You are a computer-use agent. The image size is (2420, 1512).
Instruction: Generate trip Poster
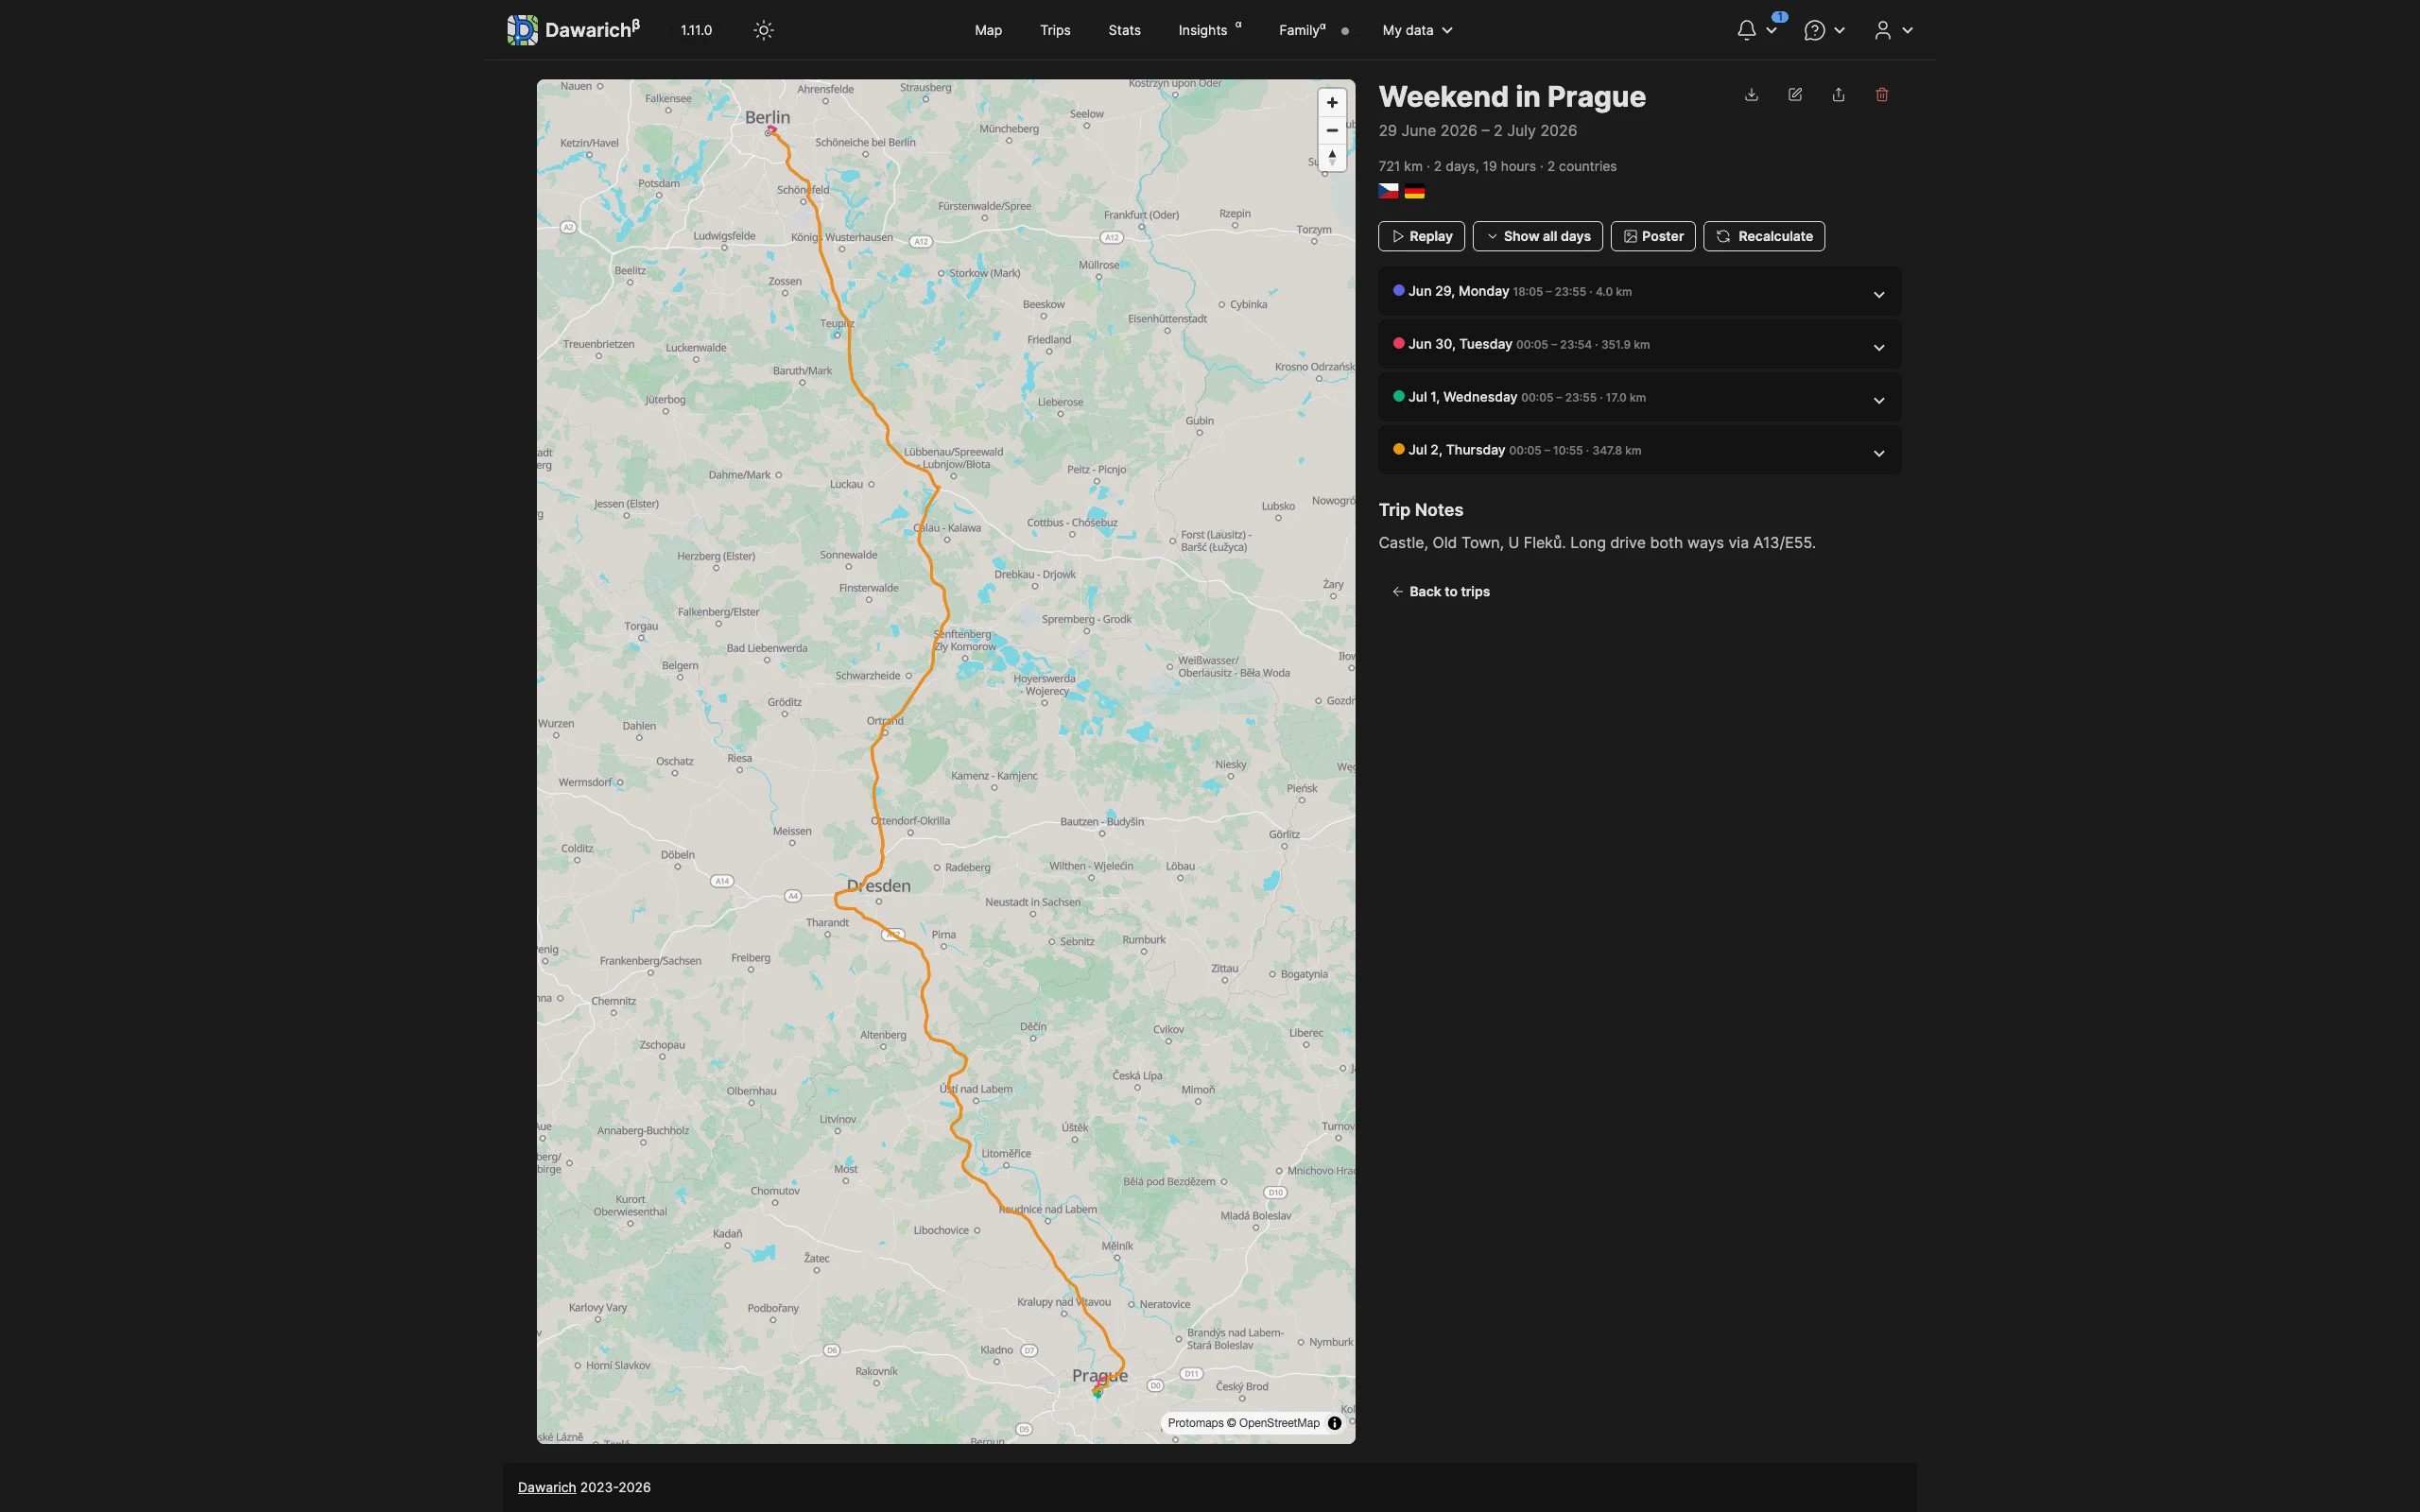[1653, 236]
